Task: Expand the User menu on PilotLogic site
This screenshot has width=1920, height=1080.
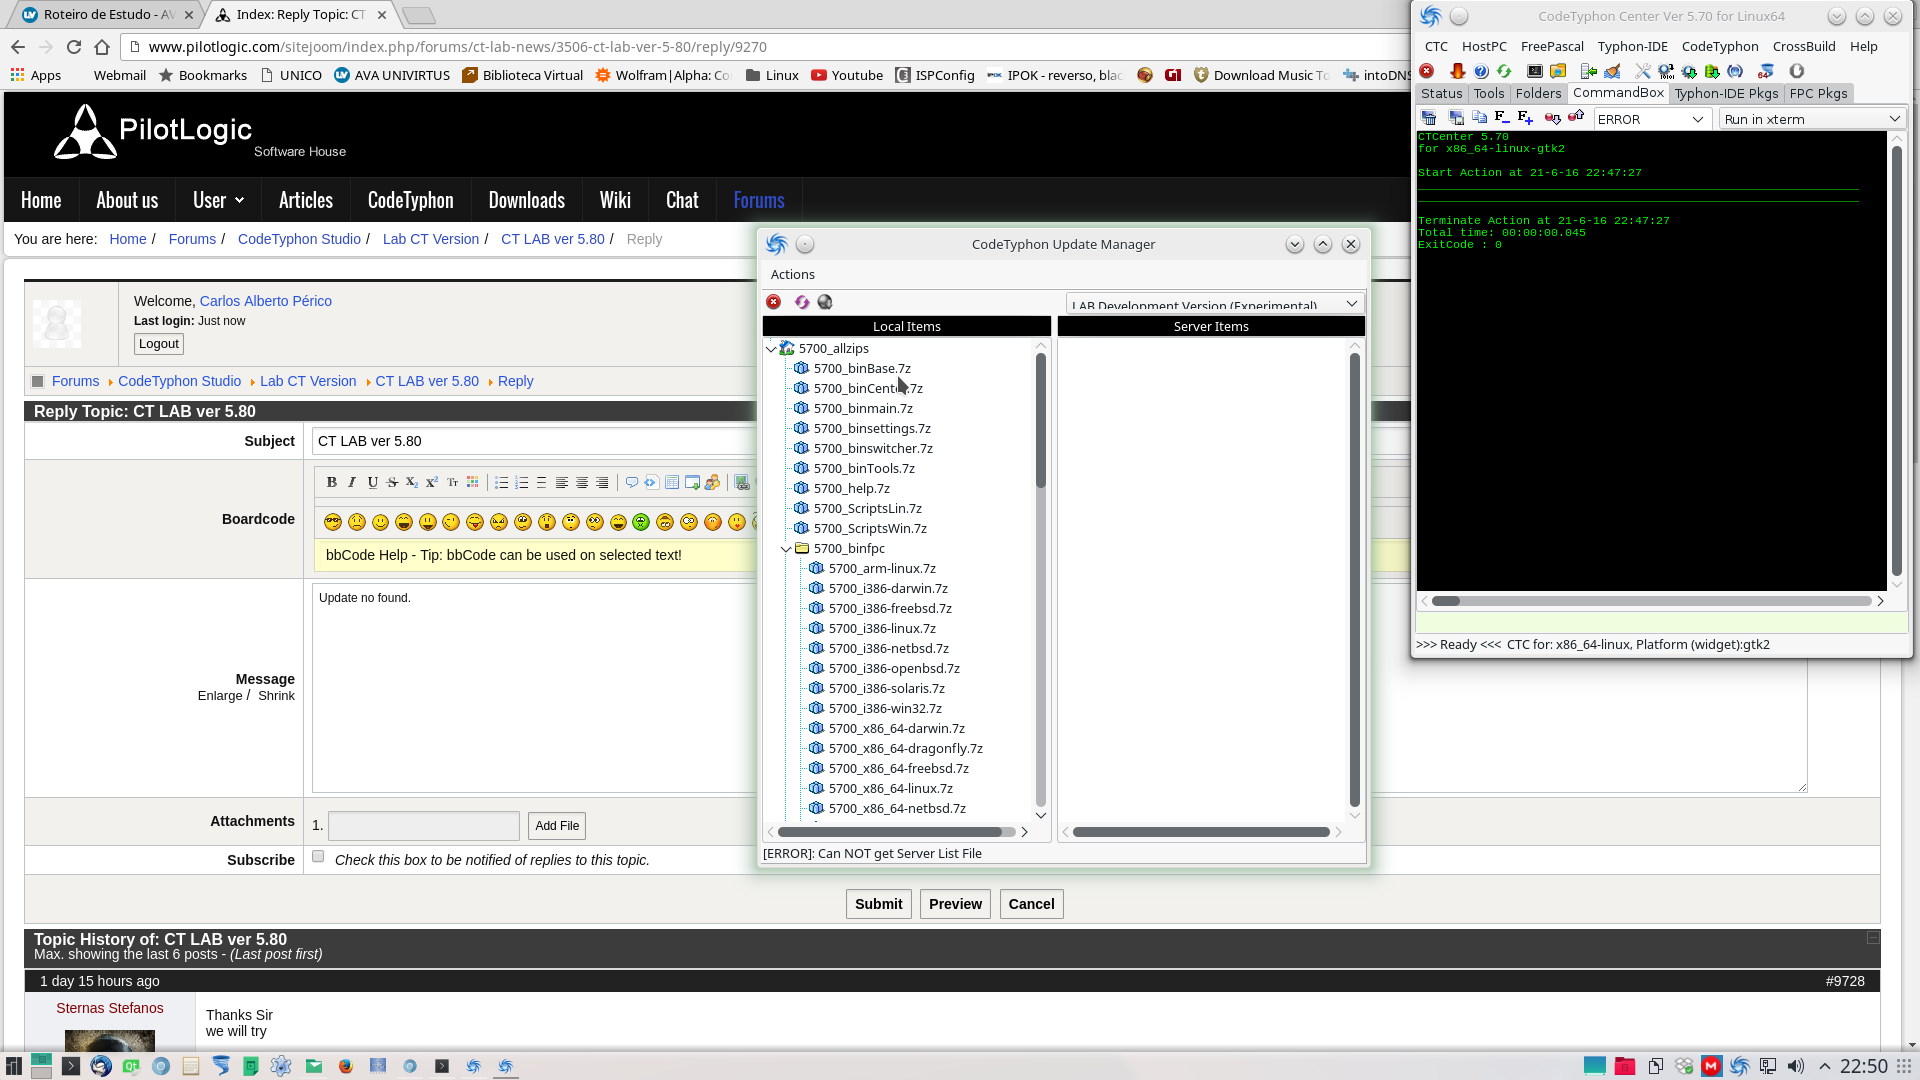Action: [x=218, y=200]
